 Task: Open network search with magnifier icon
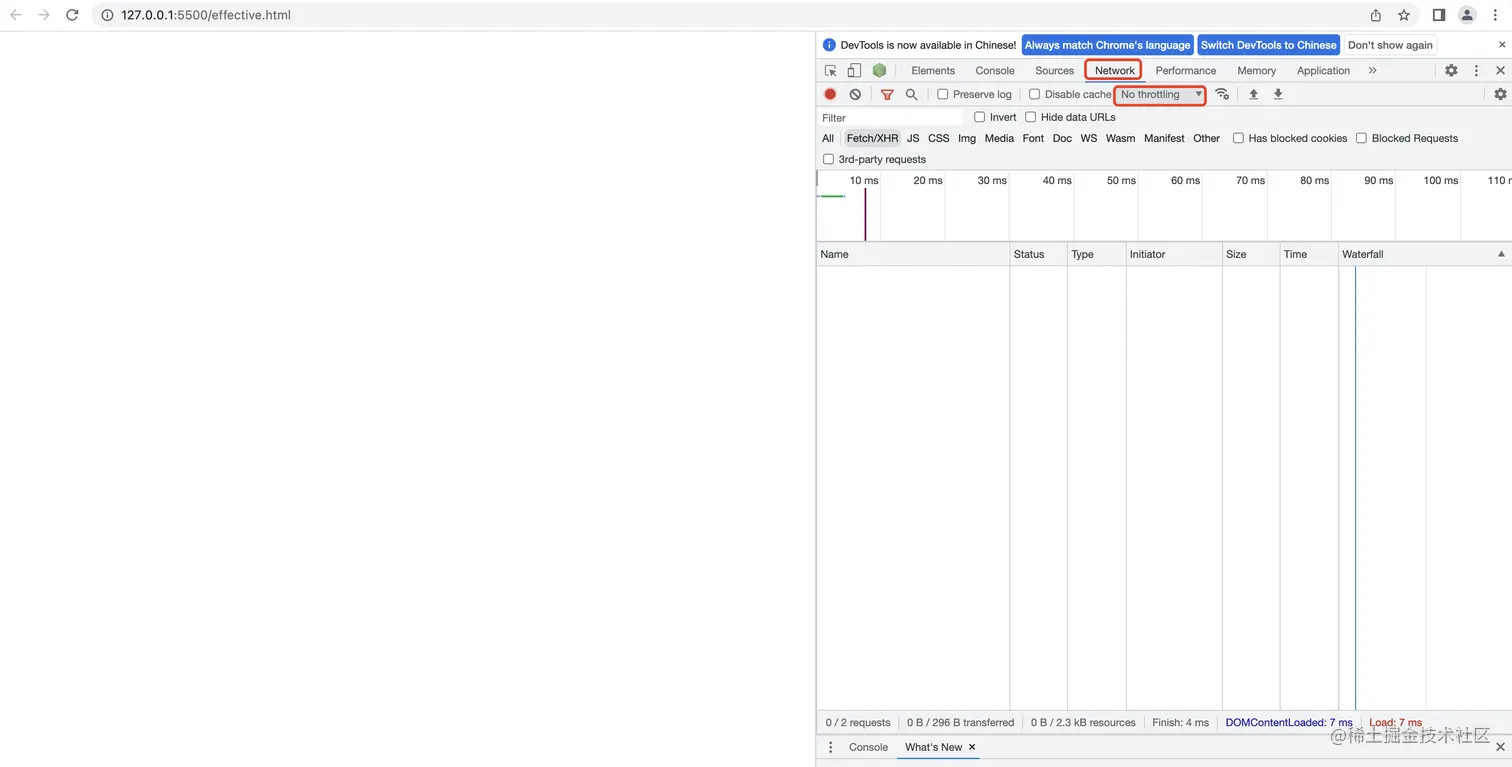point(911,94)
